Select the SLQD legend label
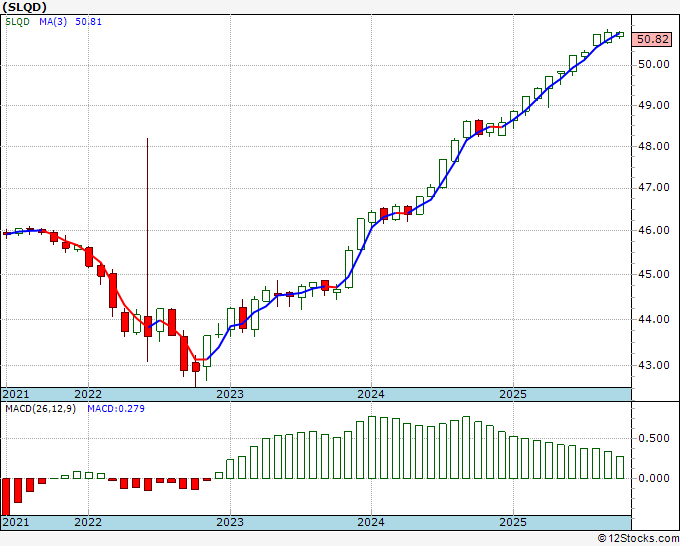680x546 pixels. tap(17, 22)
